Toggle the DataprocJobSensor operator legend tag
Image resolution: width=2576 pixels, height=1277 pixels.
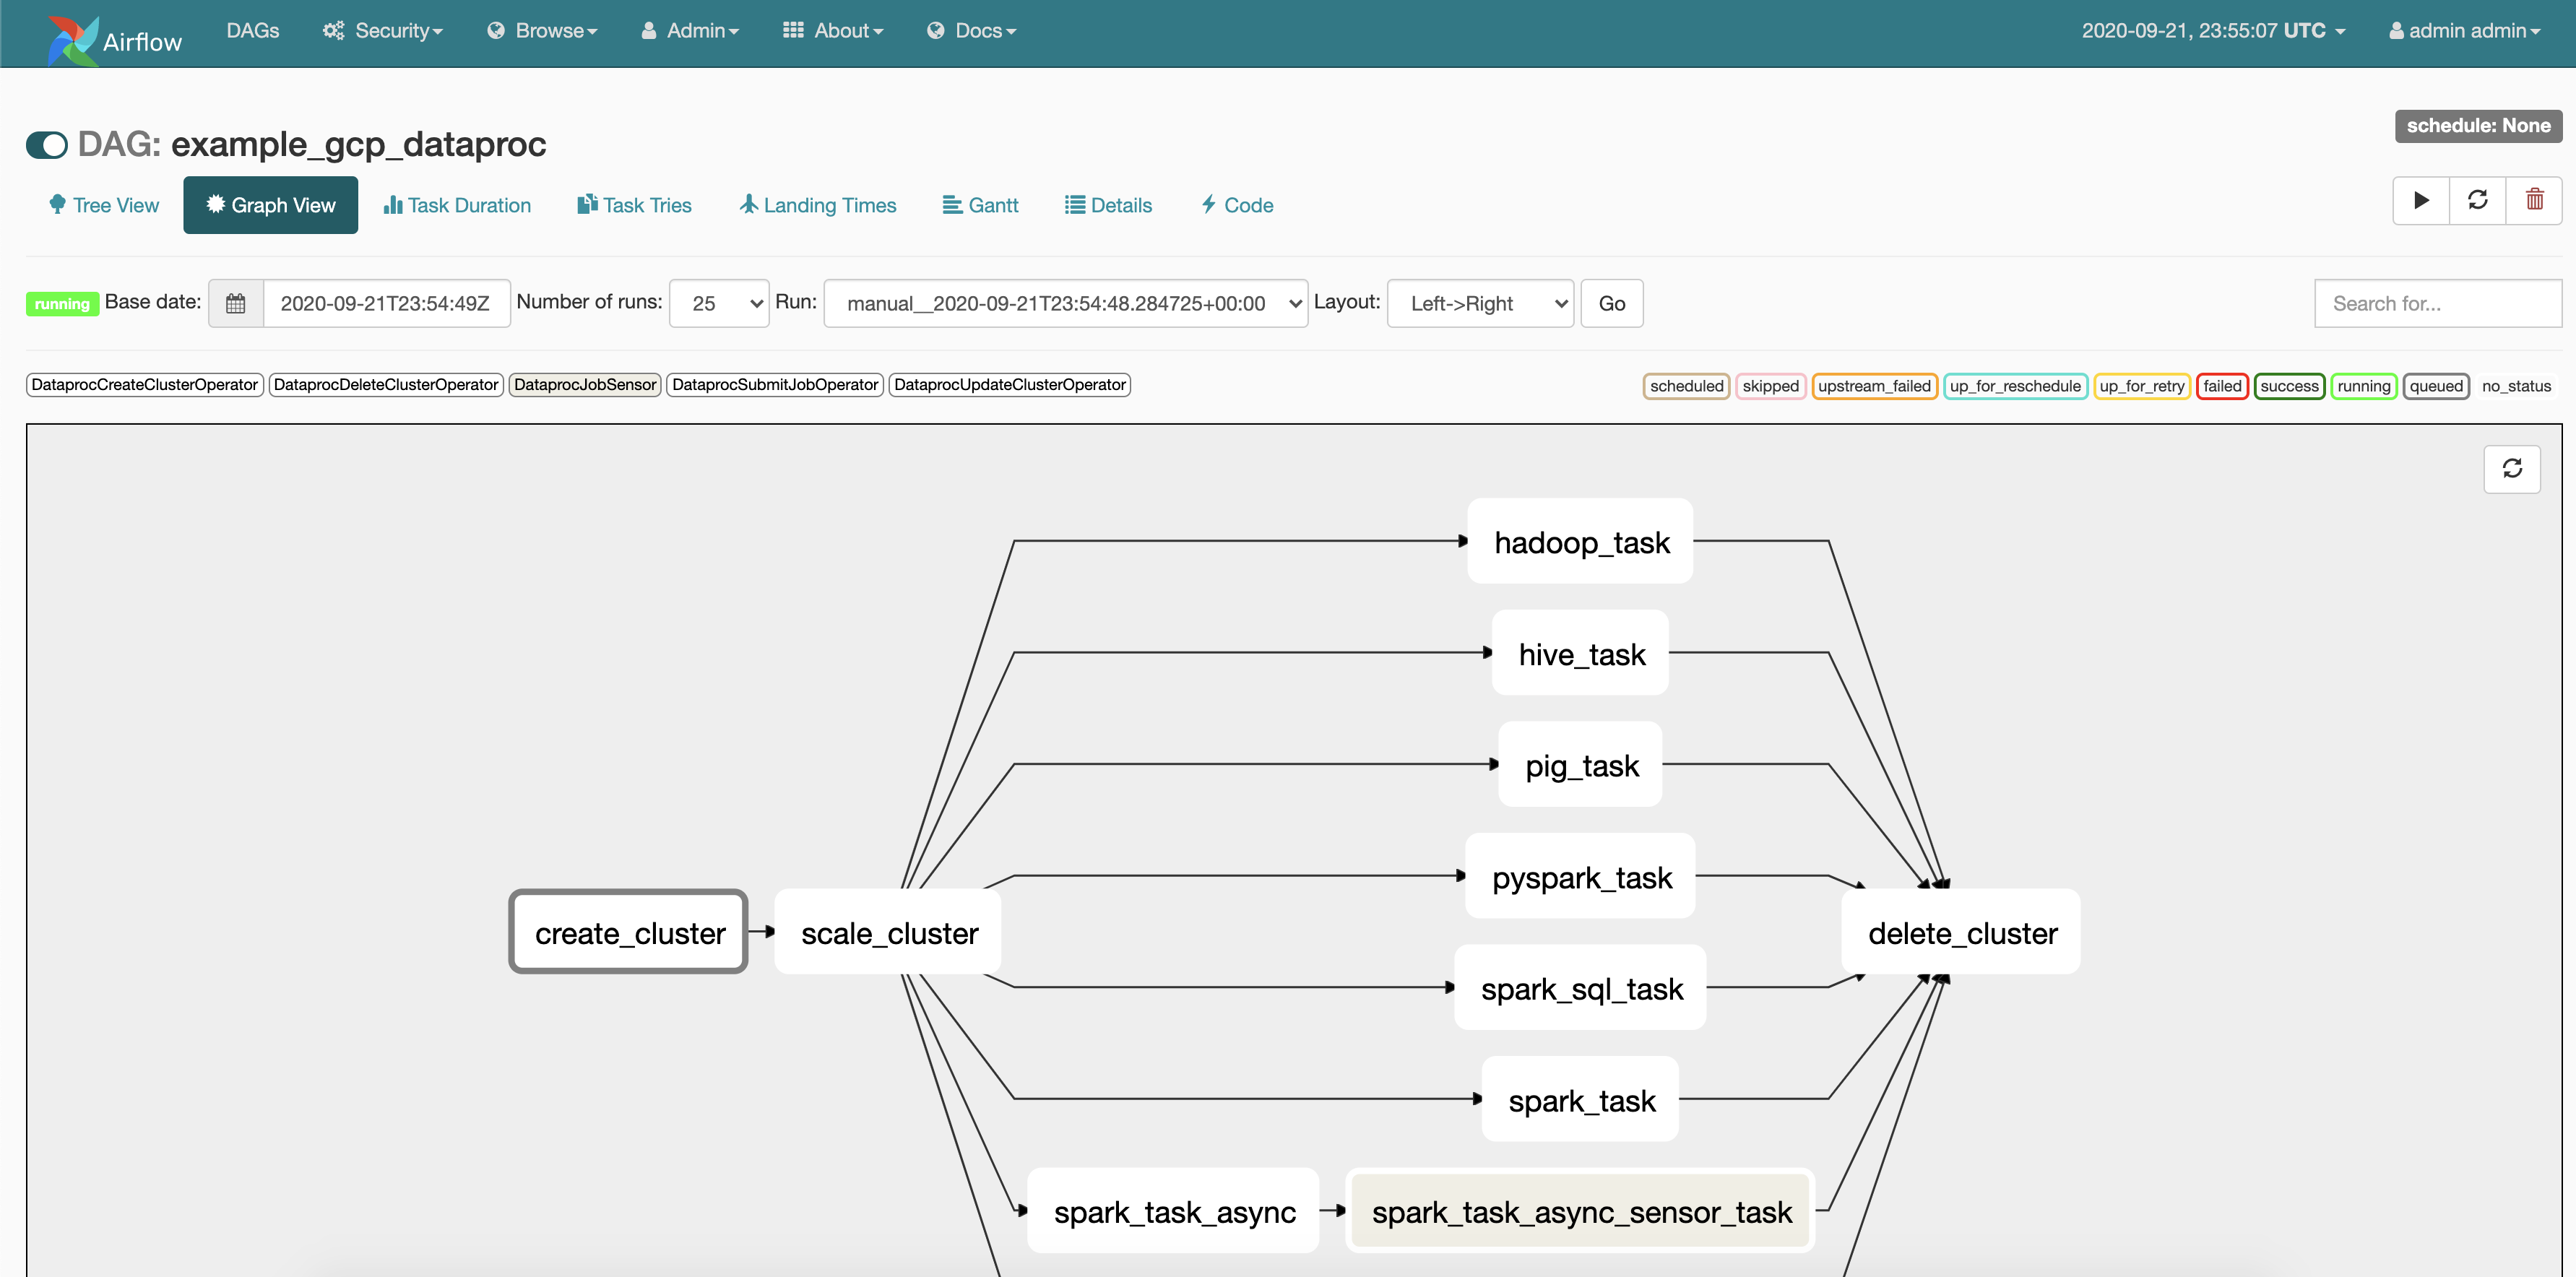[585, 385]
